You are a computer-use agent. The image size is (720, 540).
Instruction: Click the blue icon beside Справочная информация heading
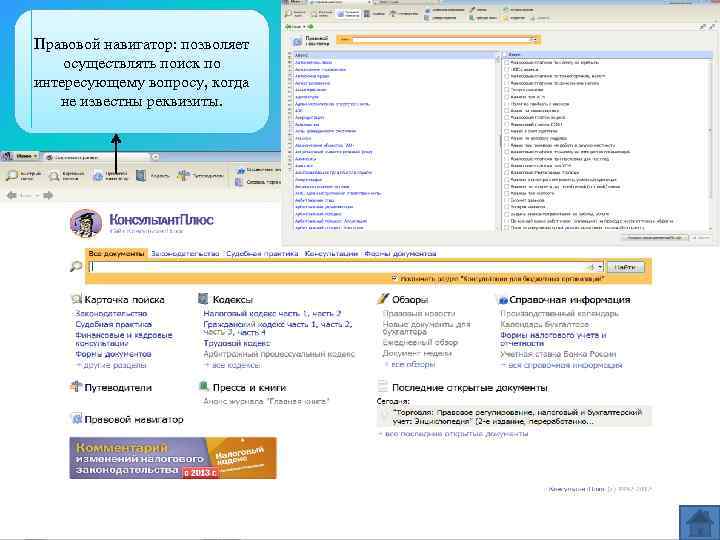tap(503, 300)
